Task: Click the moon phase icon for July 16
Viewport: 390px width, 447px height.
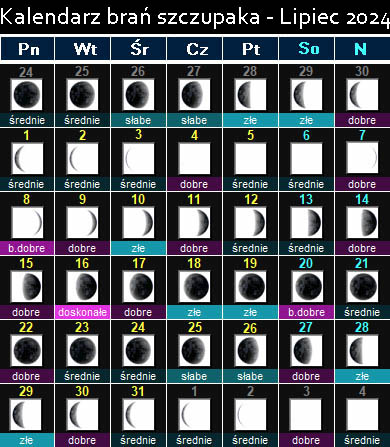Action: click(82, 286)
